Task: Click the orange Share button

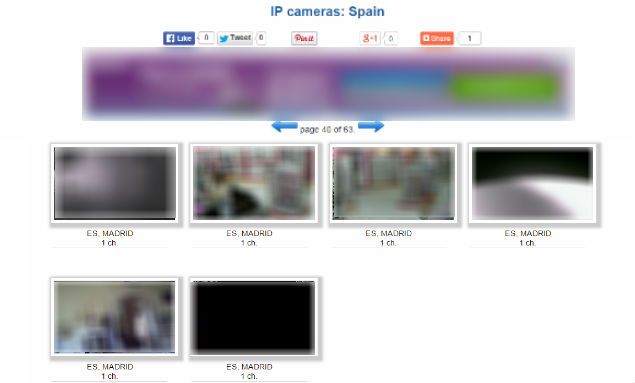Action: click(x=437, y=38)
